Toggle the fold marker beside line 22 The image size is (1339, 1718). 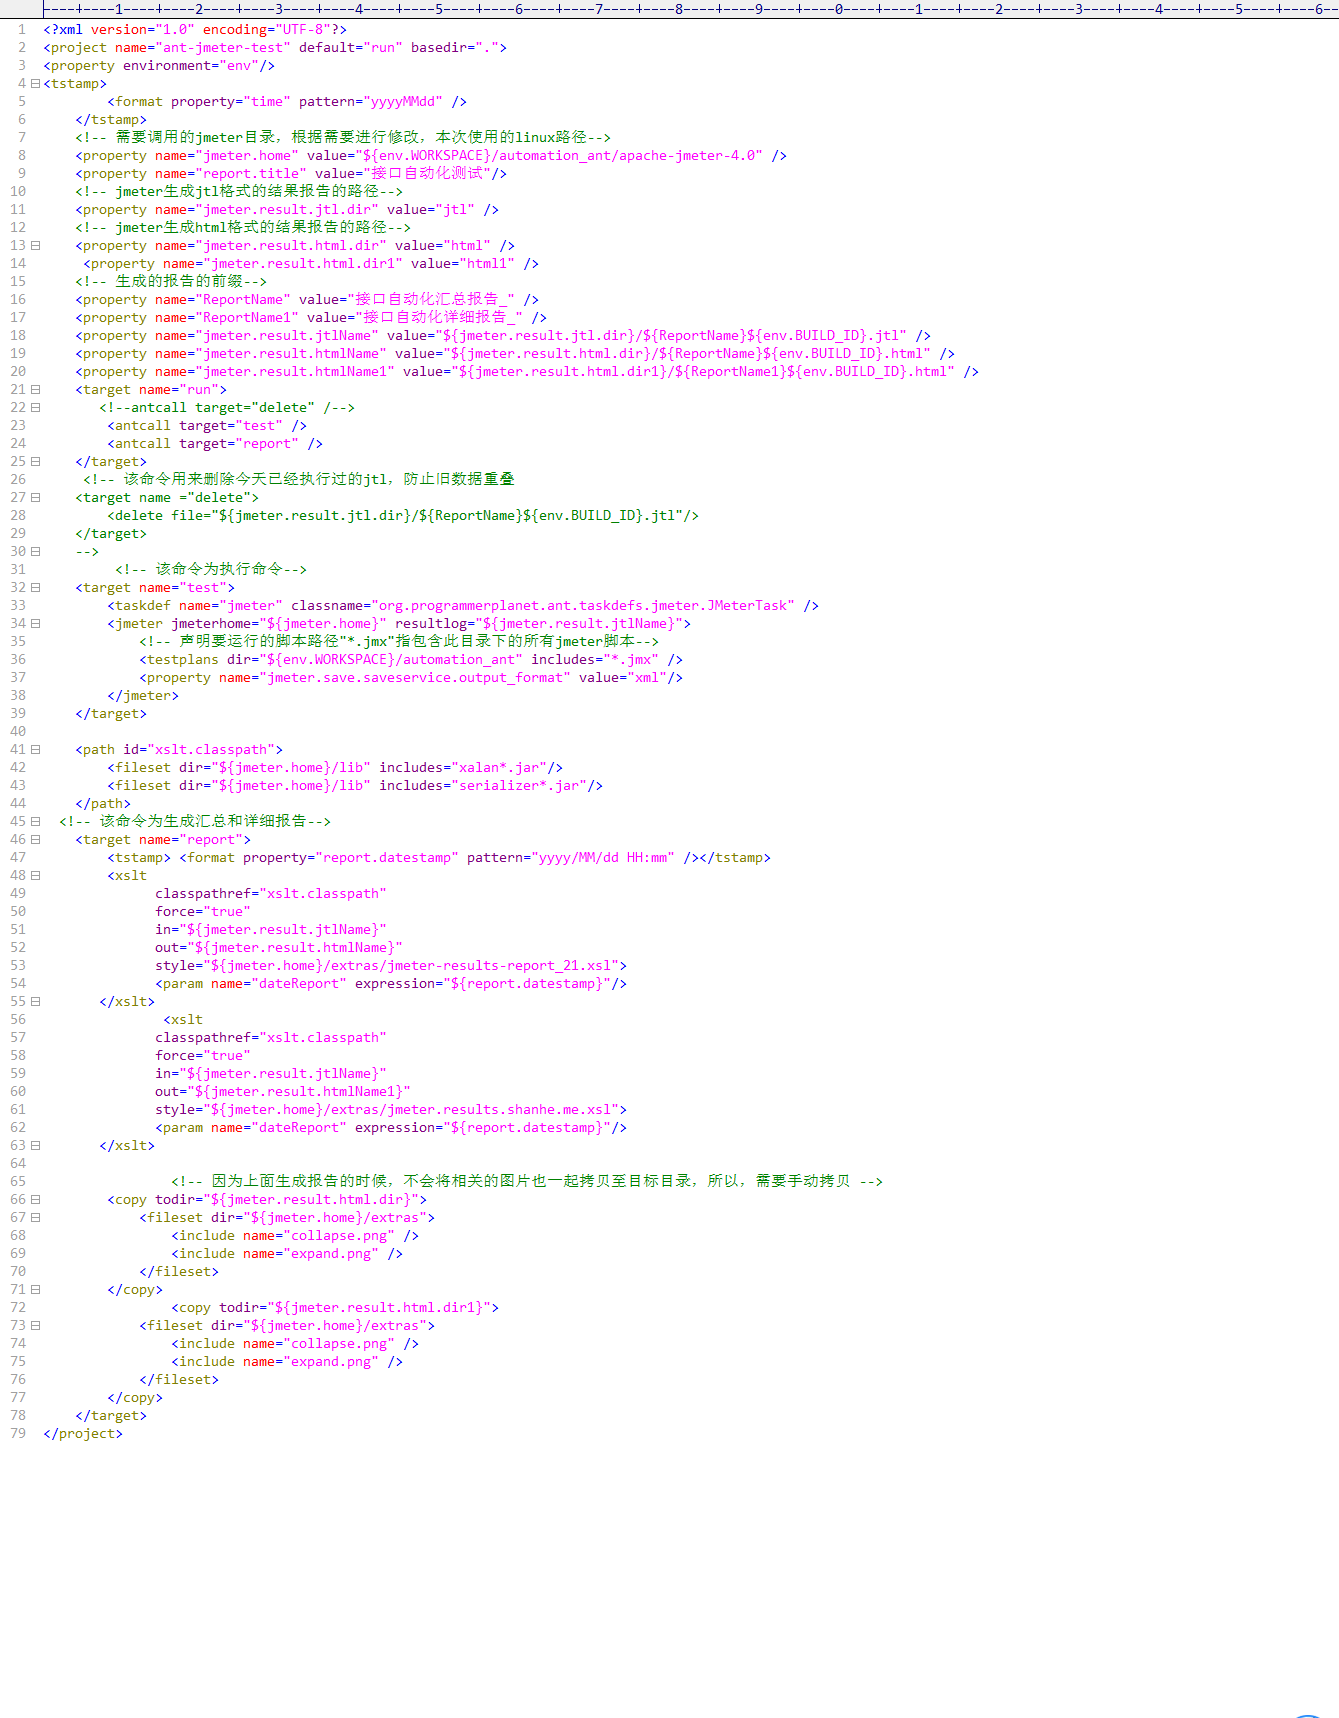click(35, 408)
